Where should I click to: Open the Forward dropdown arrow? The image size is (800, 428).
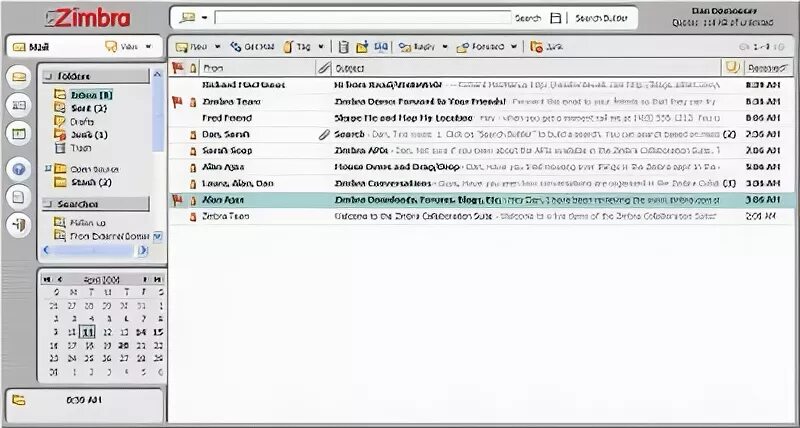(514, 47)
